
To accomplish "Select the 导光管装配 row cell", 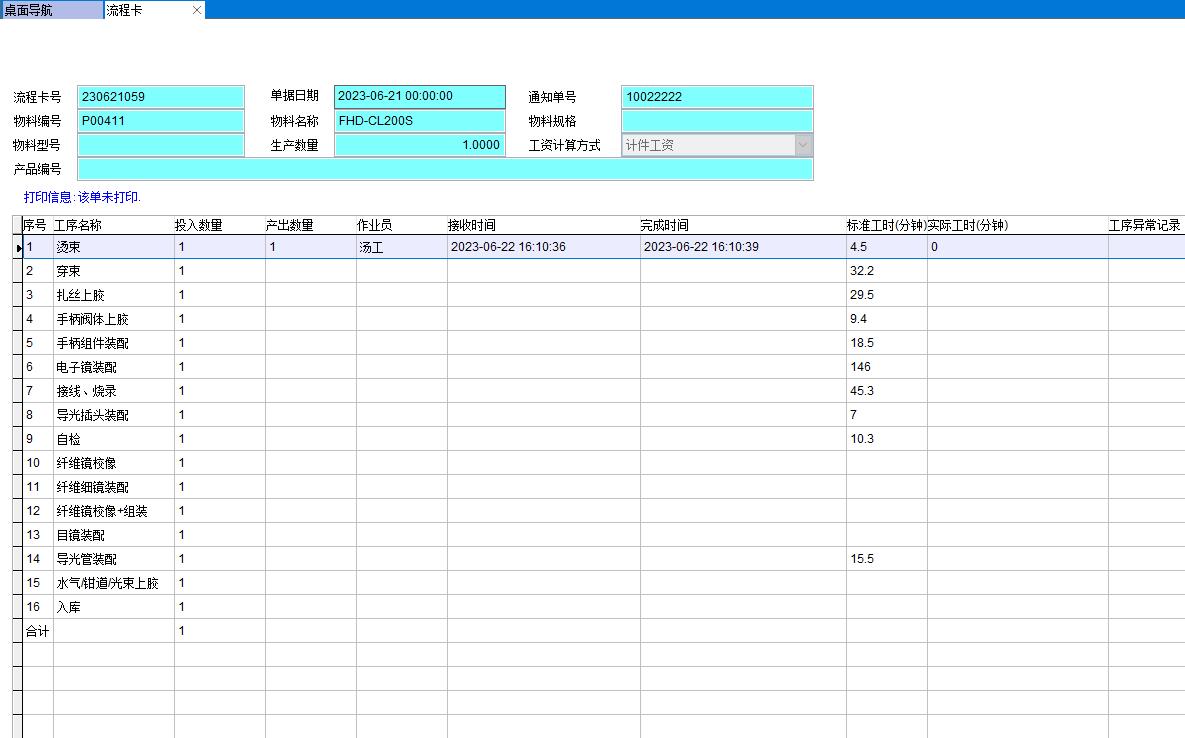I will point(87,559).
